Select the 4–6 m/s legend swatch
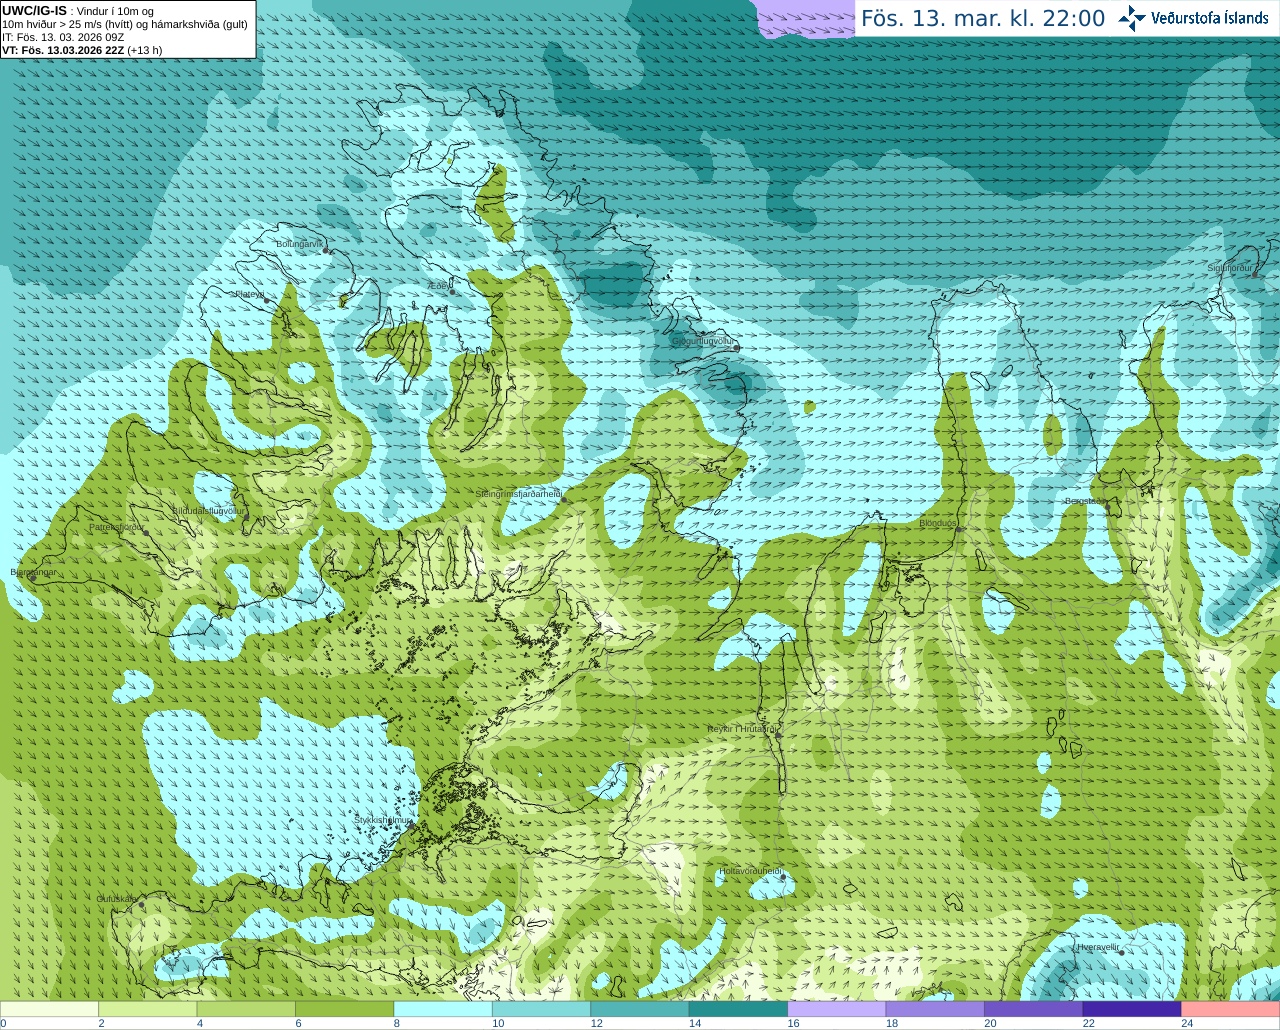1280x1030 pixels. coord(246,1009)
